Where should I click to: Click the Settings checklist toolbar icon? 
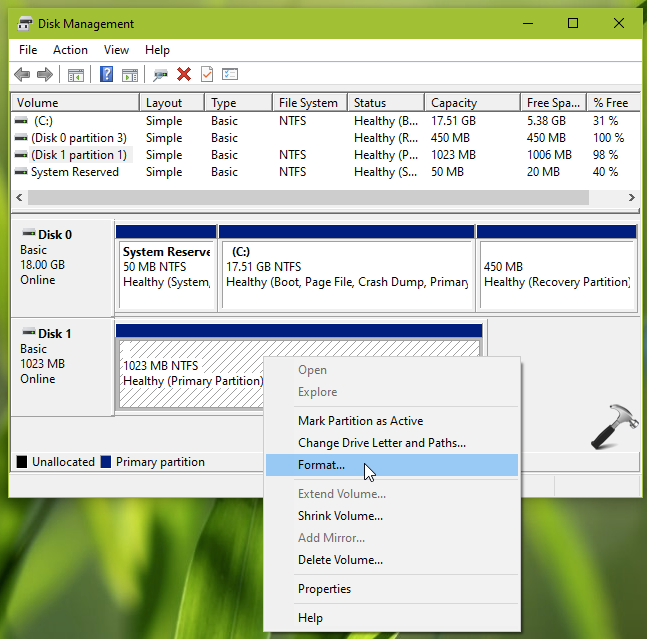(x=230, y=75)
